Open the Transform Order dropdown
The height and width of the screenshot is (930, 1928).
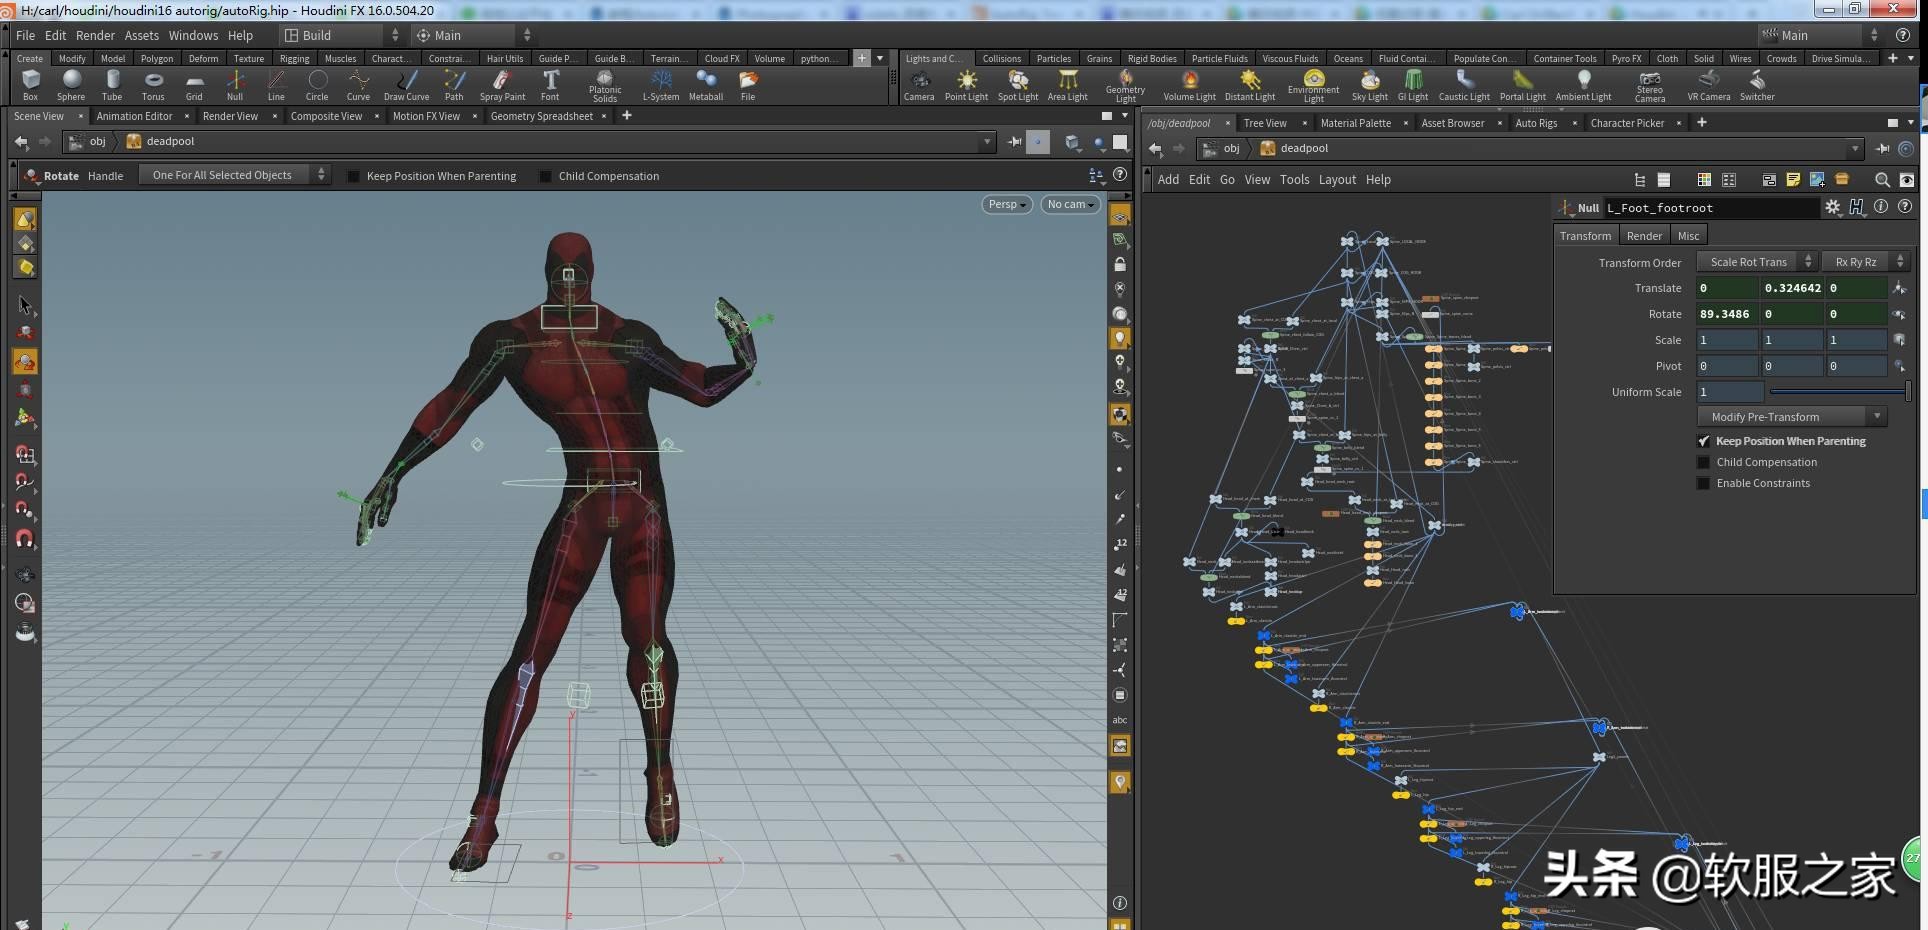point(1756,262)
